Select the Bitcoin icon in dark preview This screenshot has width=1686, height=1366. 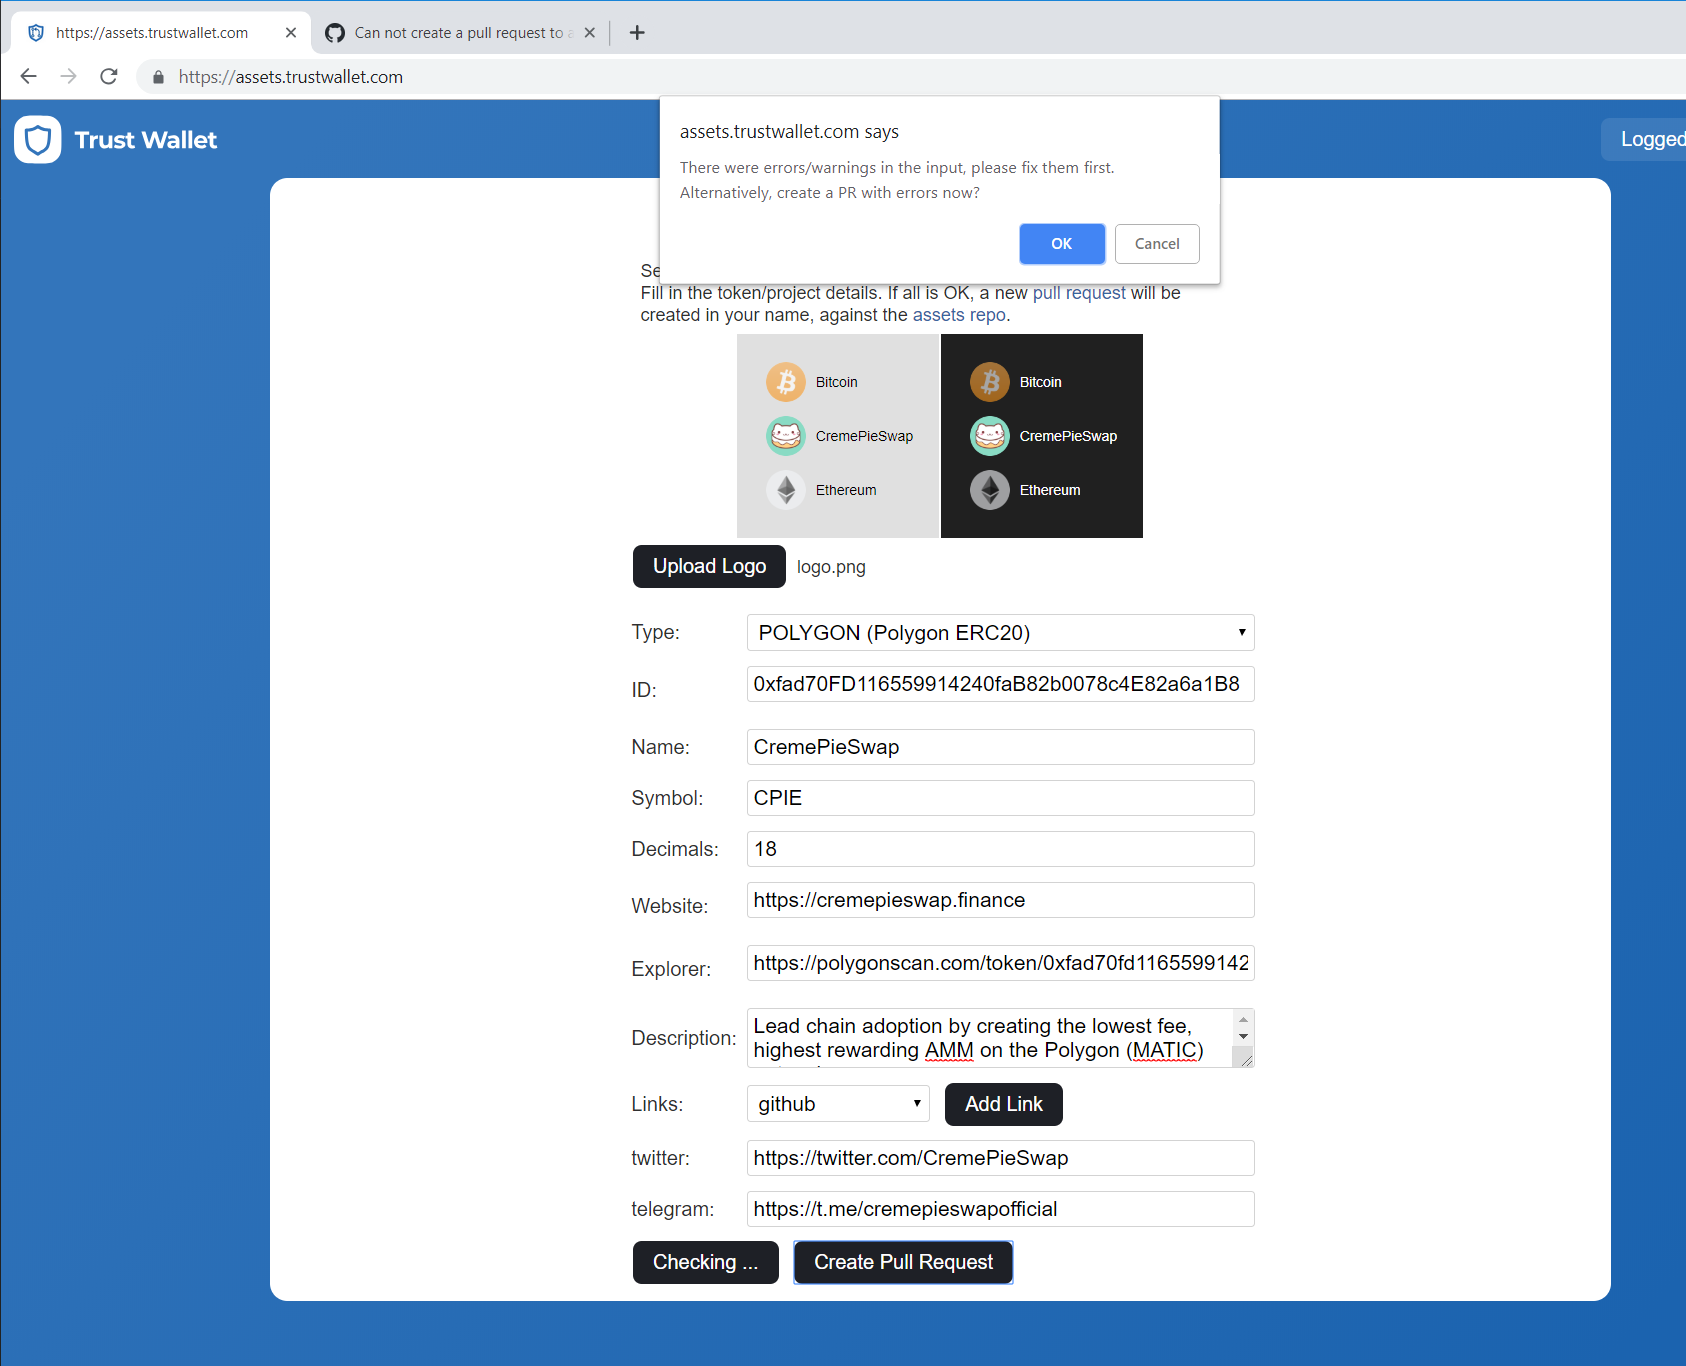(x=989, y=381)
